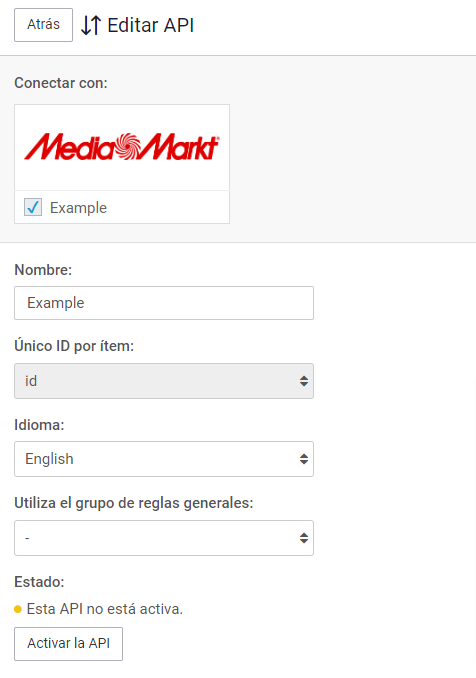This screenshot has height=678, width=476.
Task: Open the Idioma dropdown showing English
Action: (164, 459)
